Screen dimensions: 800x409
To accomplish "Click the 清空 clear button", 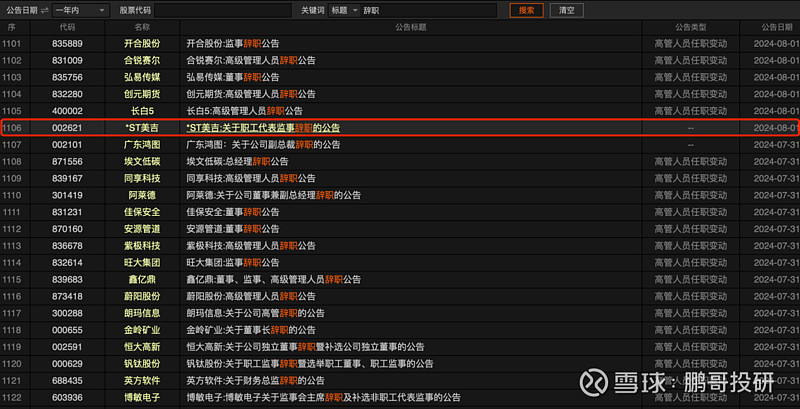I will 566,10.
